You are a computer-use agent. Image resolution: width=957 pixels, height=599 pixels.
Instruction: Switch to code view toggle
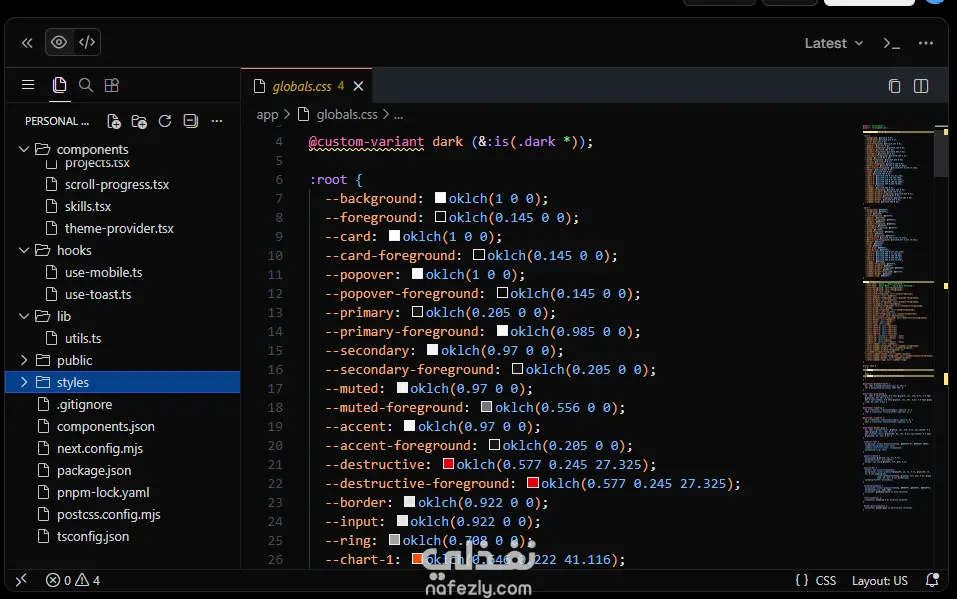point(87,42)
